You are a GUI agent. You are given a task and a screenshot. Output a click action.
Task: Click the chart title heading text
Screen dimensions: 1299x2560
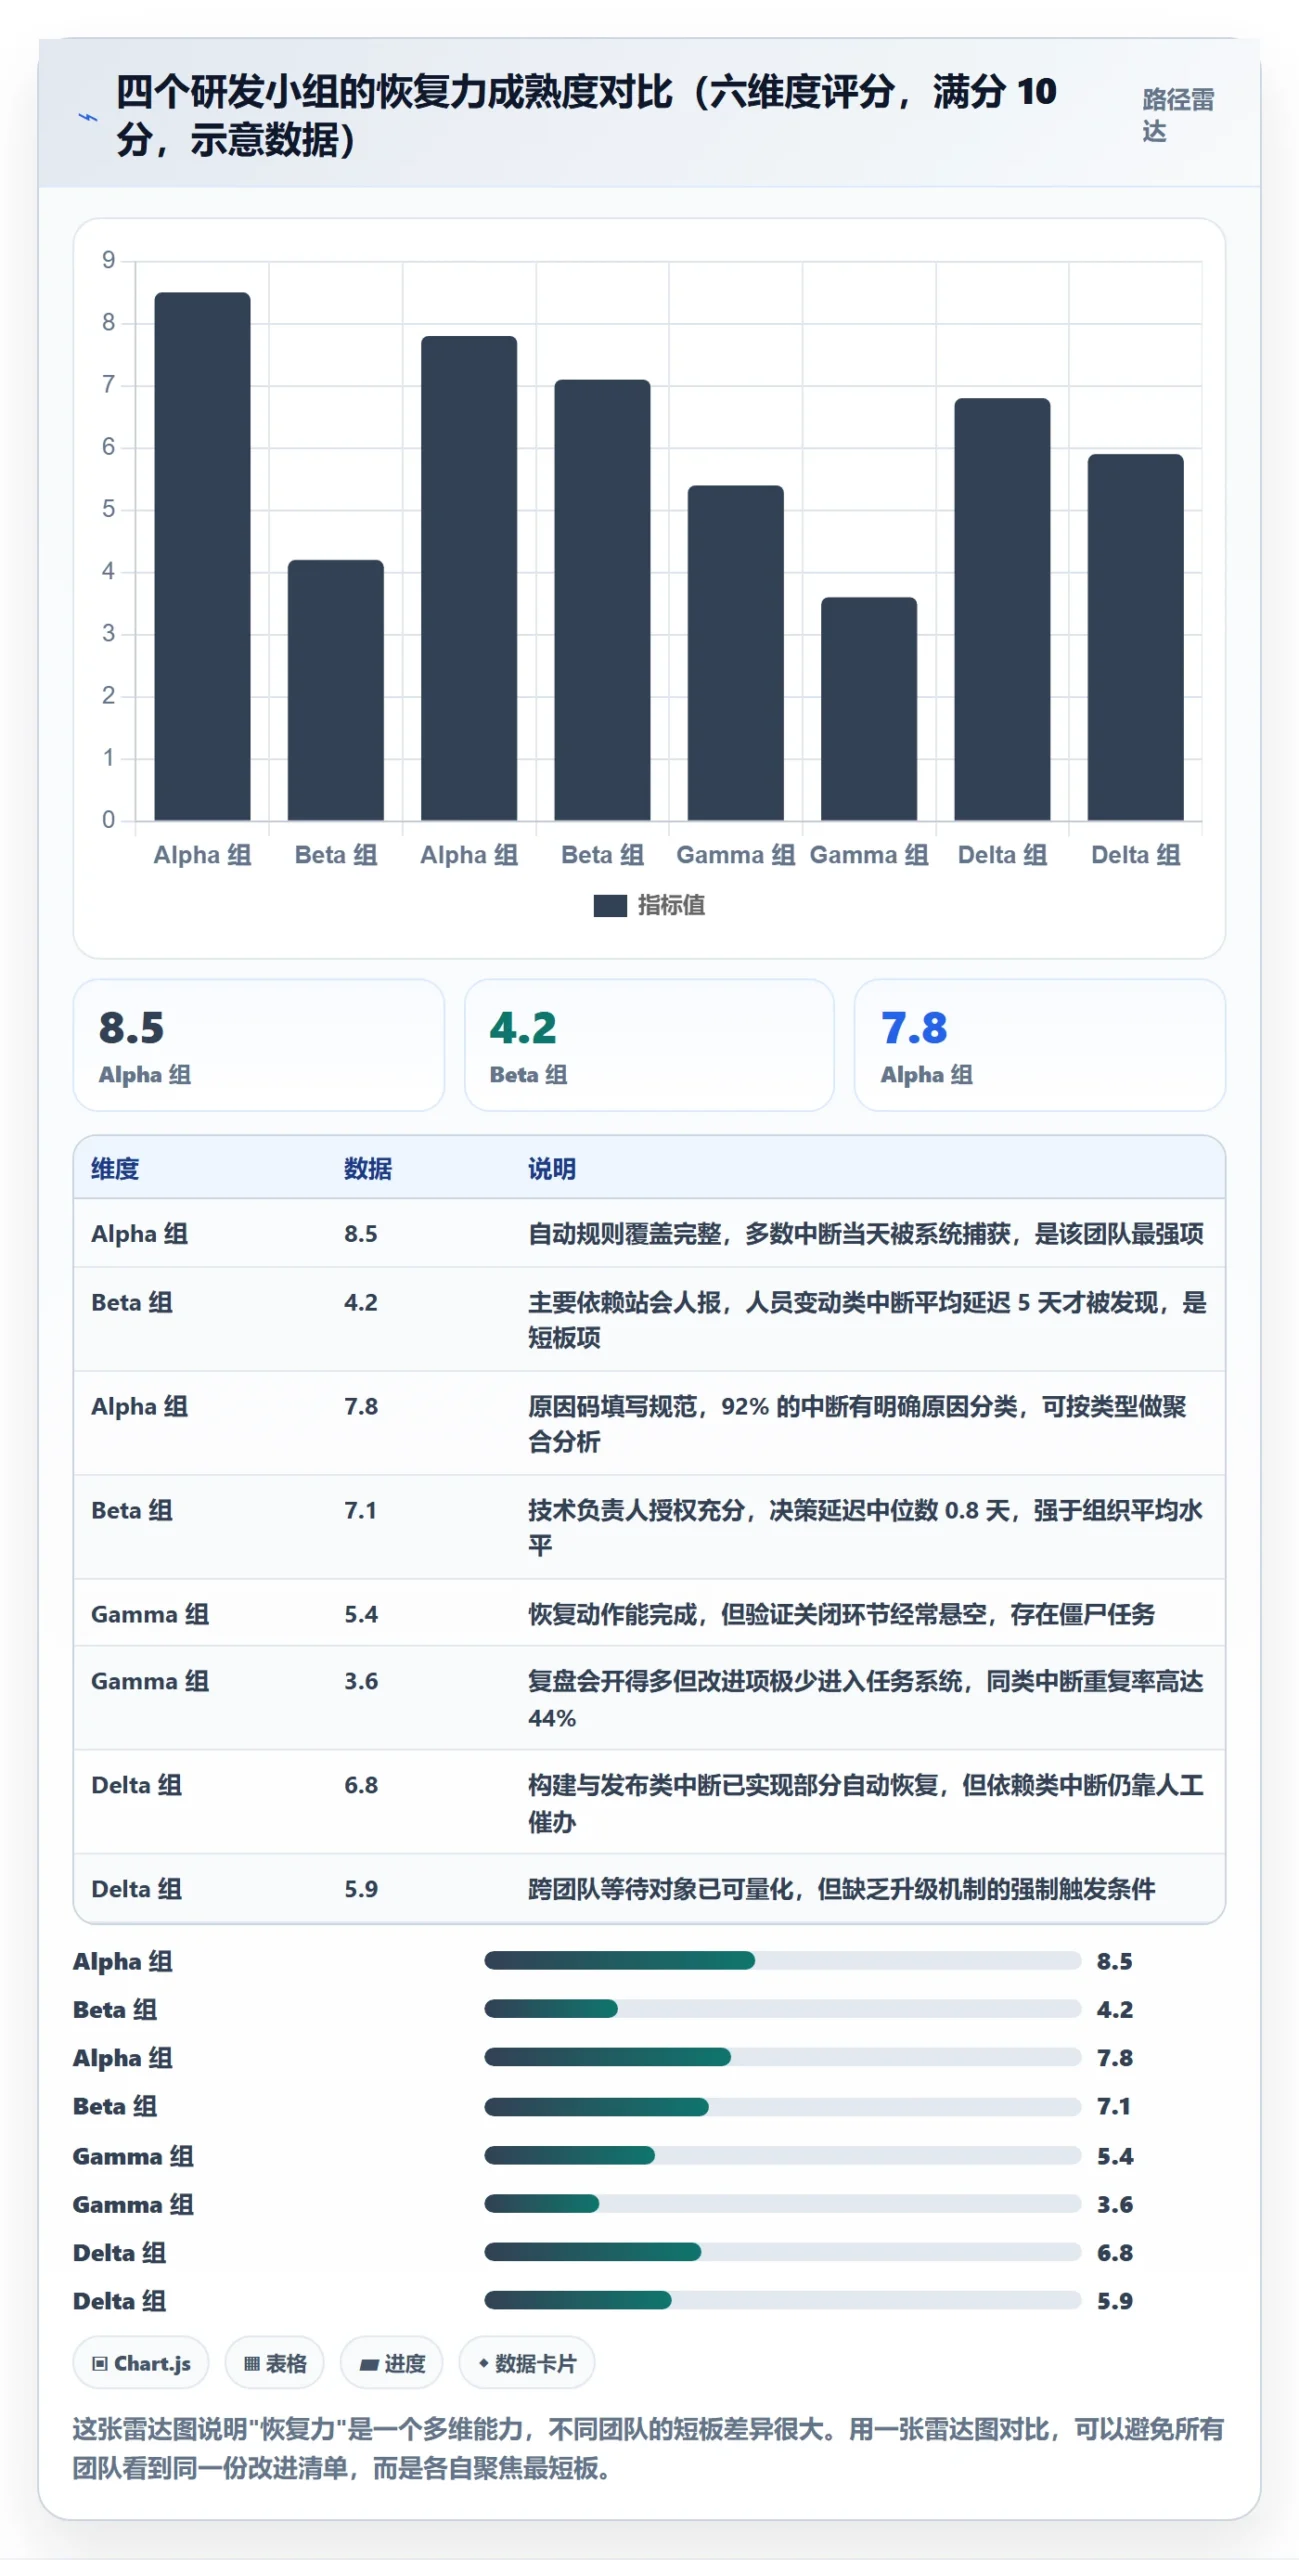pyautogui.click(x=586, y=115)
